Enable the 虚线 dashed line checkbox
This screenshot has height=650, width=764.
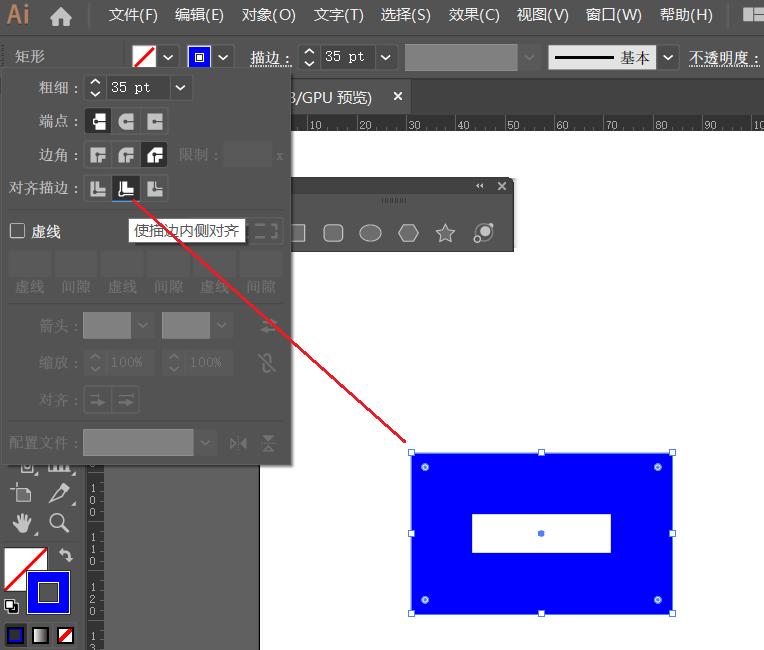tap(18, 230)
